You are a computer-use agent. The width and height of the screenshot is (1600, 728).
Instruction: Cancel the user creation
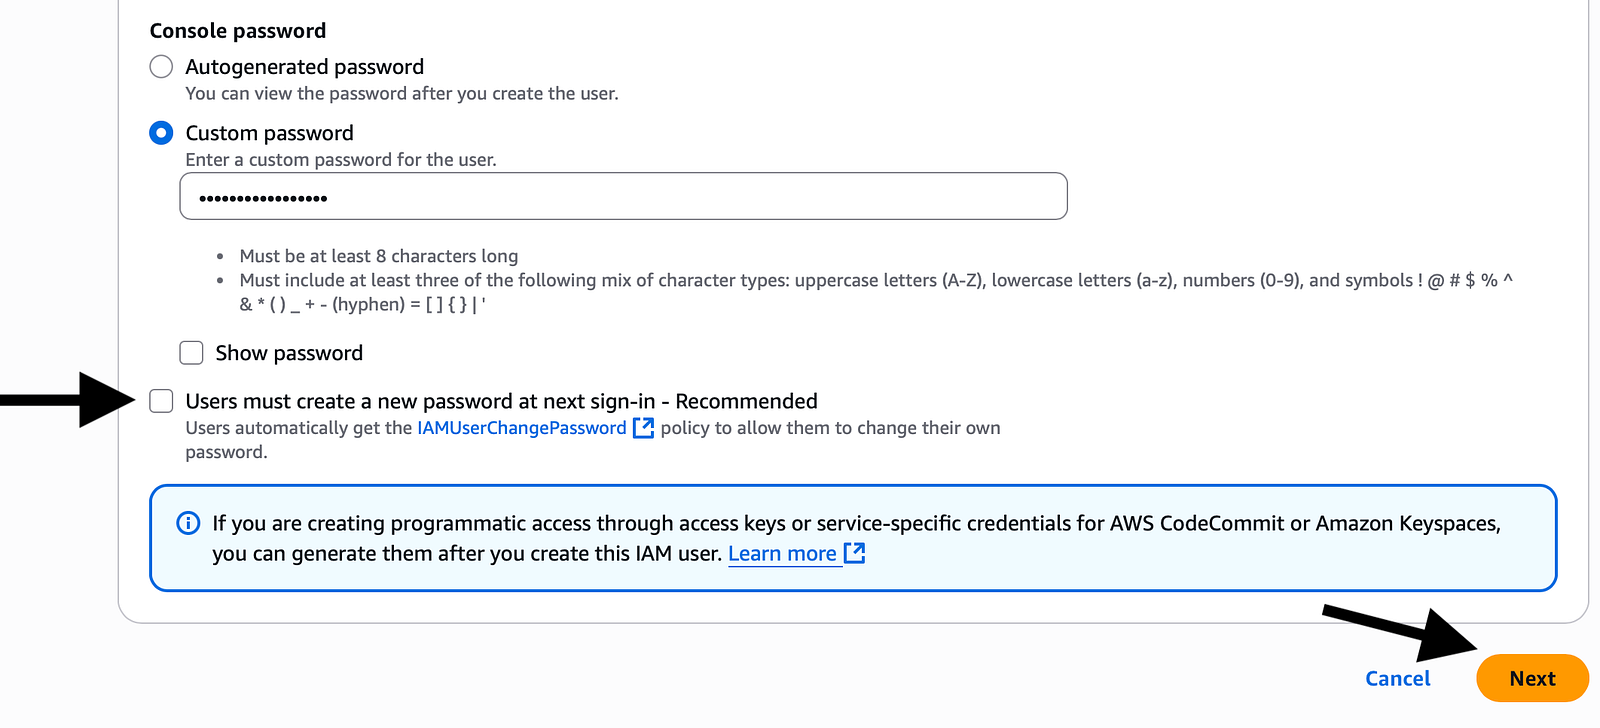(1397, 679)
